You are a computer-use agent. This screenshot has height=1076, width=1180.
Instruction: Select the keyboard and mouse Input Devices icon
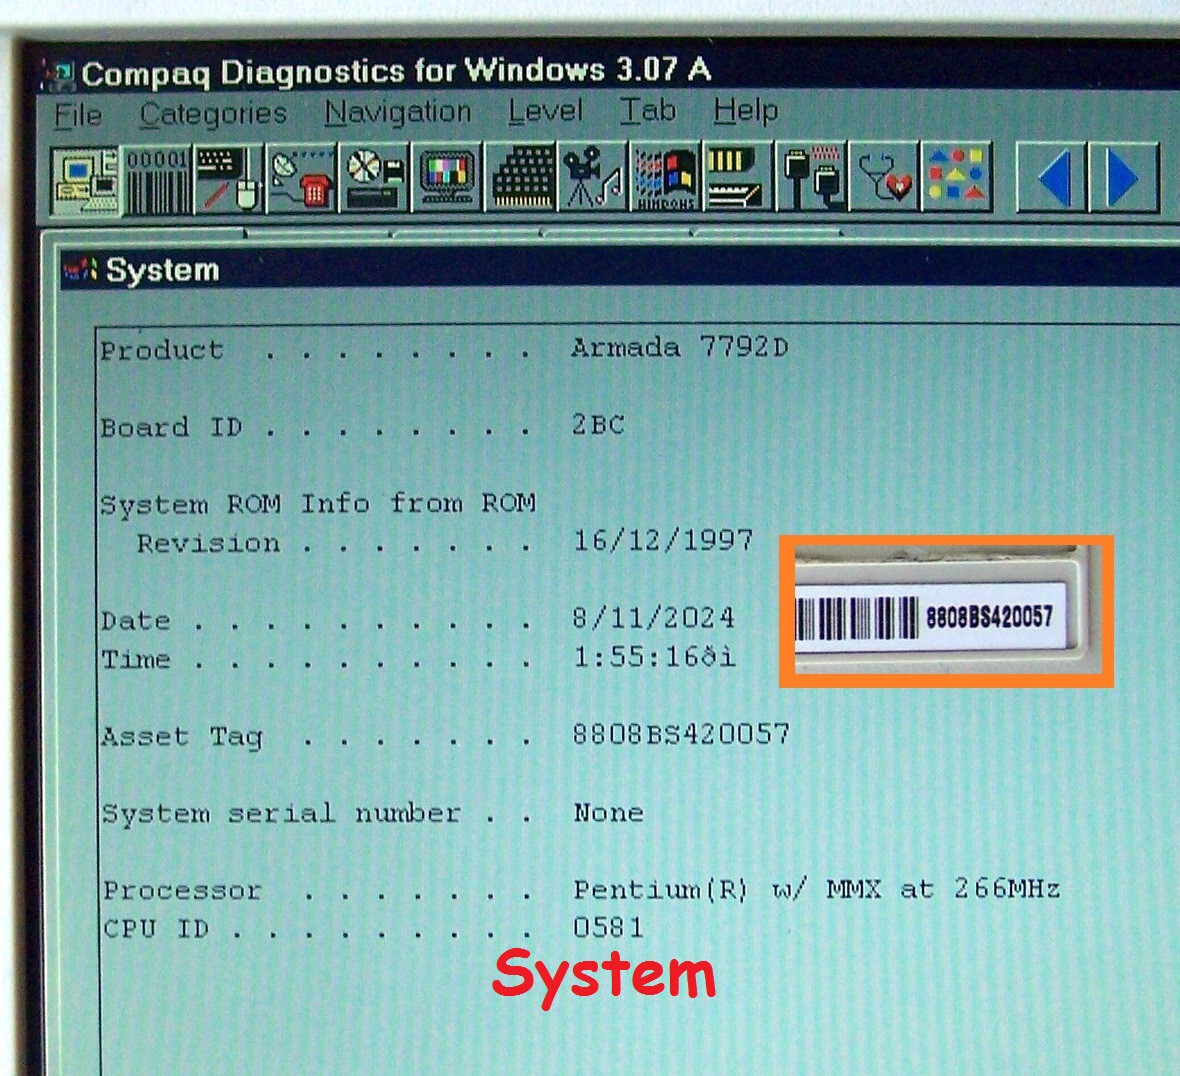(229, 179)
